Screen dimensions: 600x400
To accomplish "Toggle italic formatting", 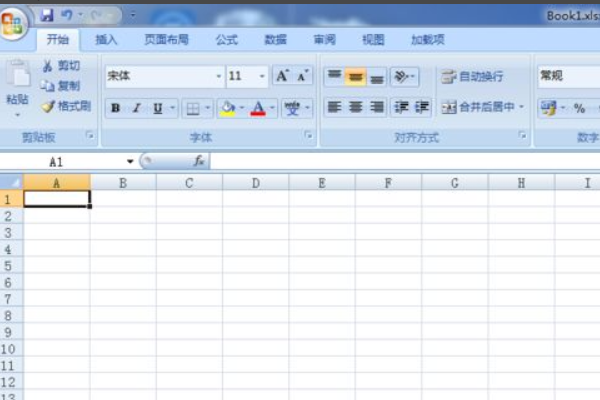I will [136, 108].
